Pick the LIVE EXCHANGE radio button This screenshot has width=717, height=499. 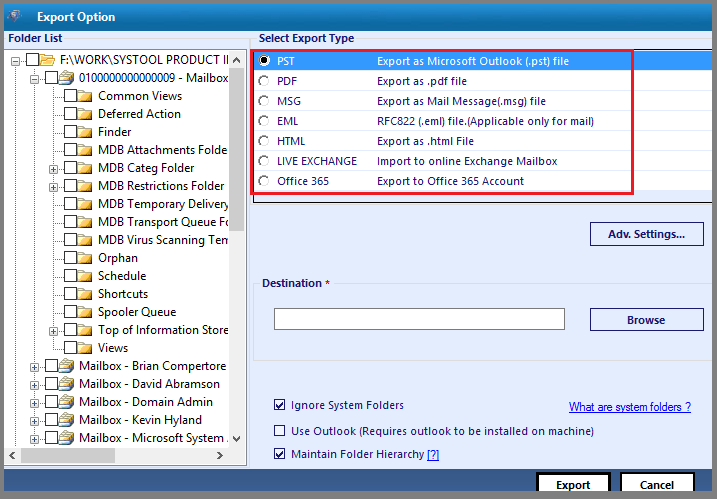click(264, 161)
